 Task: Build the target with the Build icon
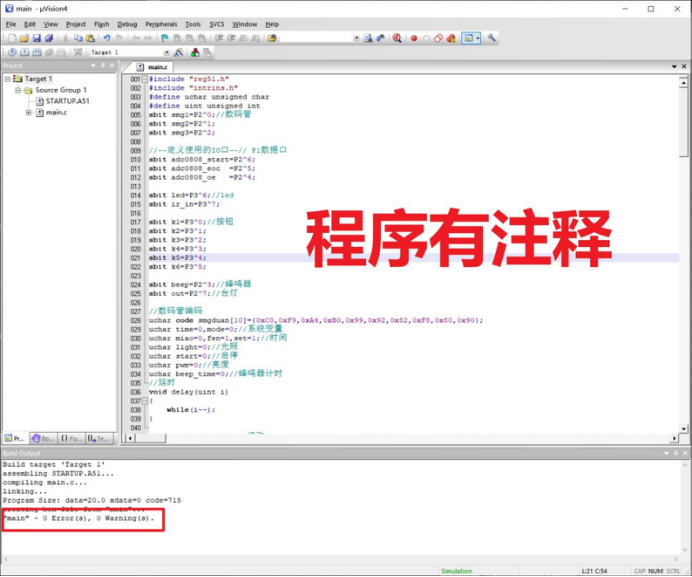point(25,53)
